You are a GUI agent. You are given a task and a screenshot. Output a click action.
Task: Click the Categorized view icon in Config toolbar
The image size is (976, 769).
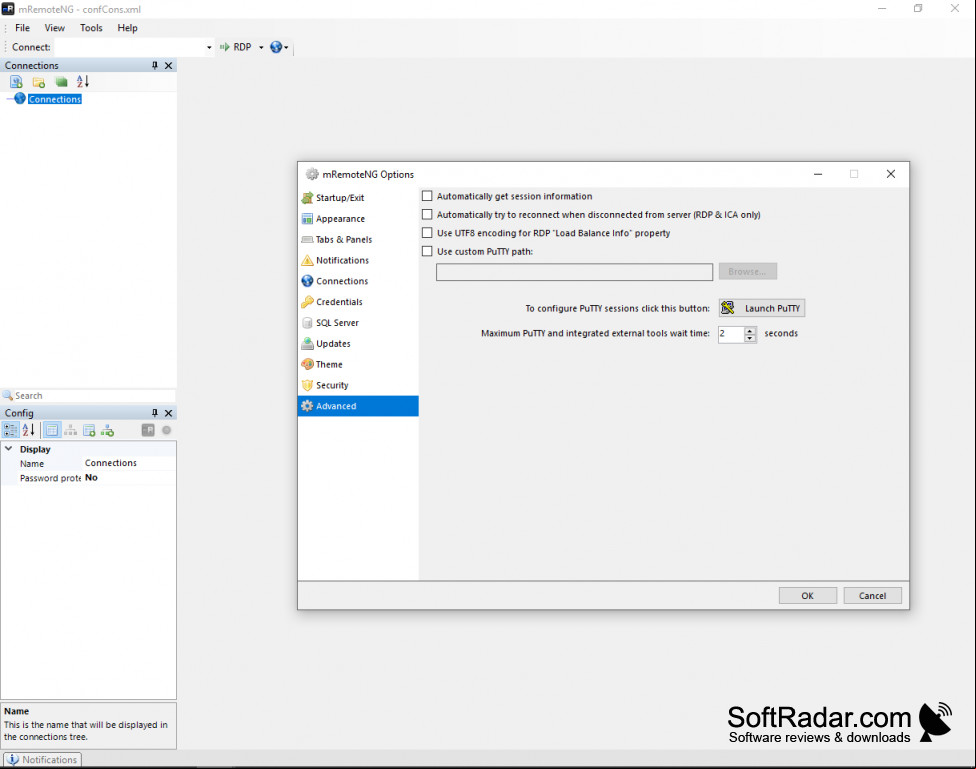[x=11, y=430]
